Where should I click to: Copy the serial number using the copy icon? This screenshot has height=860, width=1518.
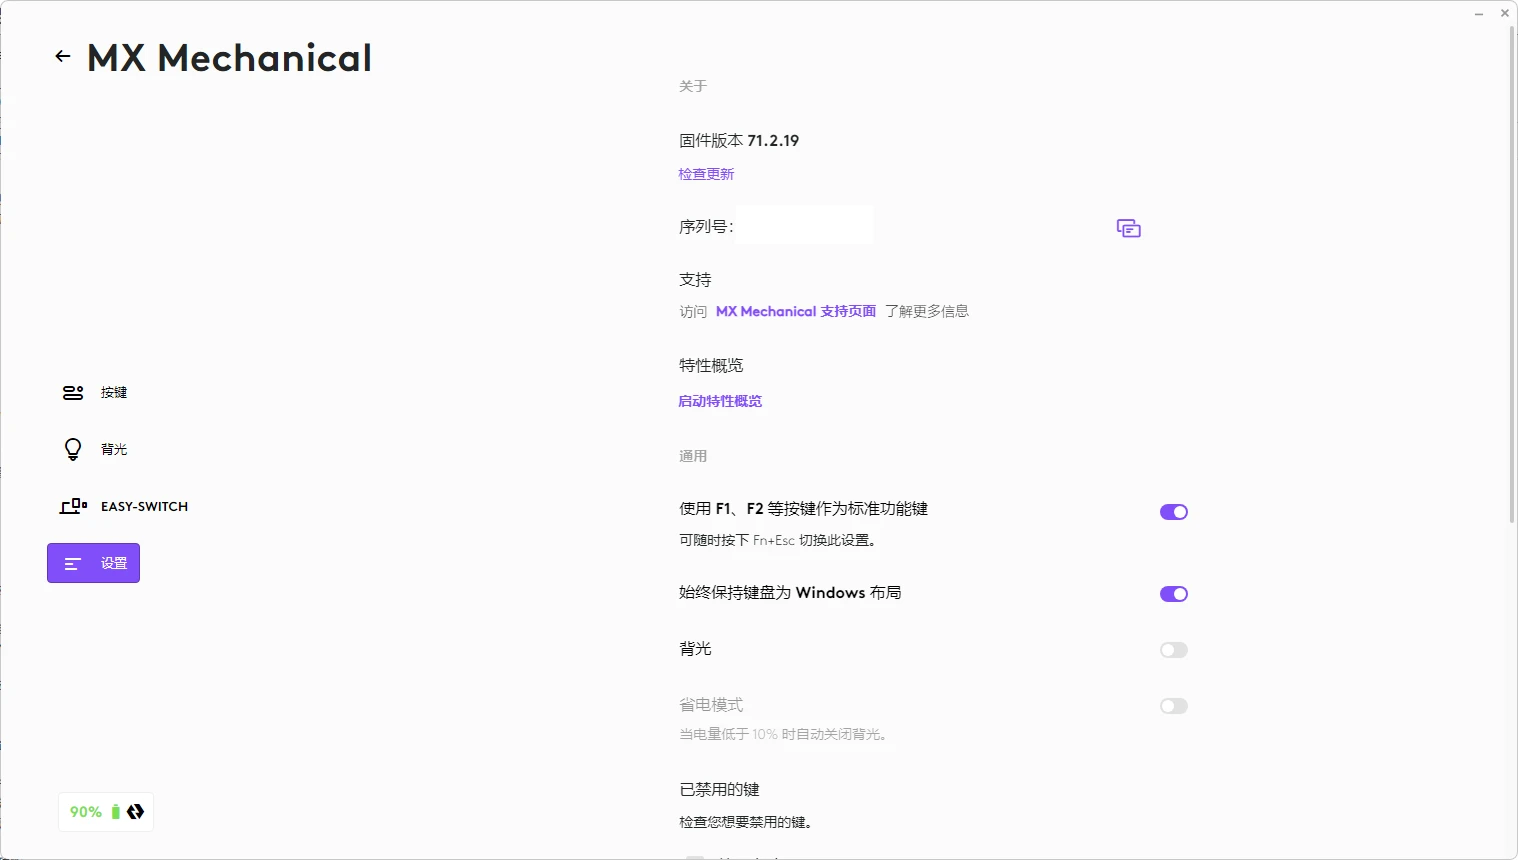(1128, 228)
